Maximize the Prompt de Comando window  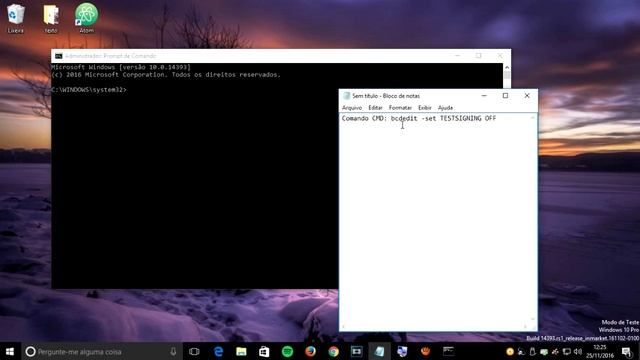tap(478, 56)
